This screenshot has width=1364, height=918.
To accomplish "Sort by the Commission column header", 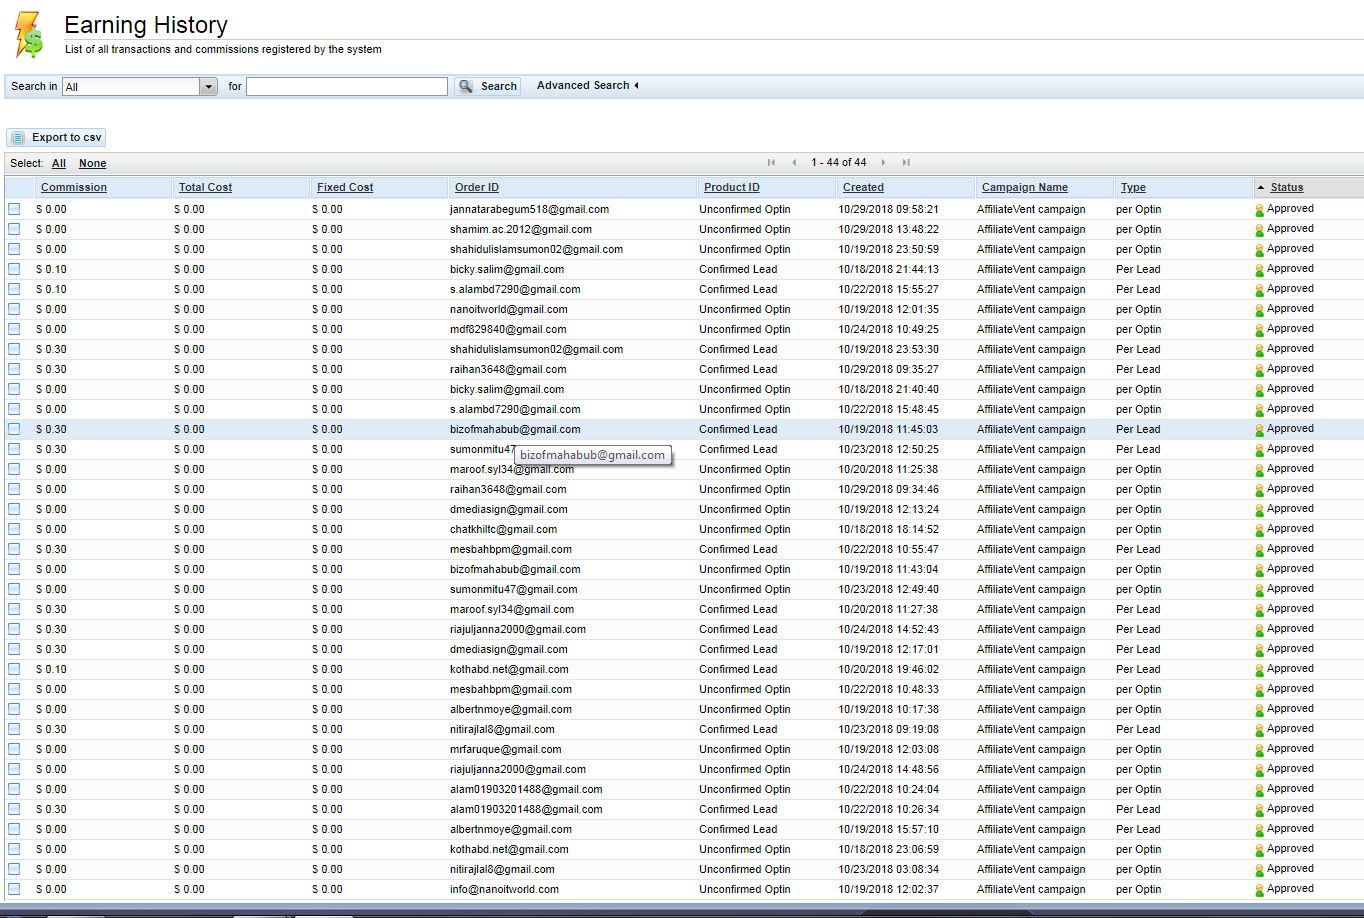I will pyautogui.click(x=74, y=187).
